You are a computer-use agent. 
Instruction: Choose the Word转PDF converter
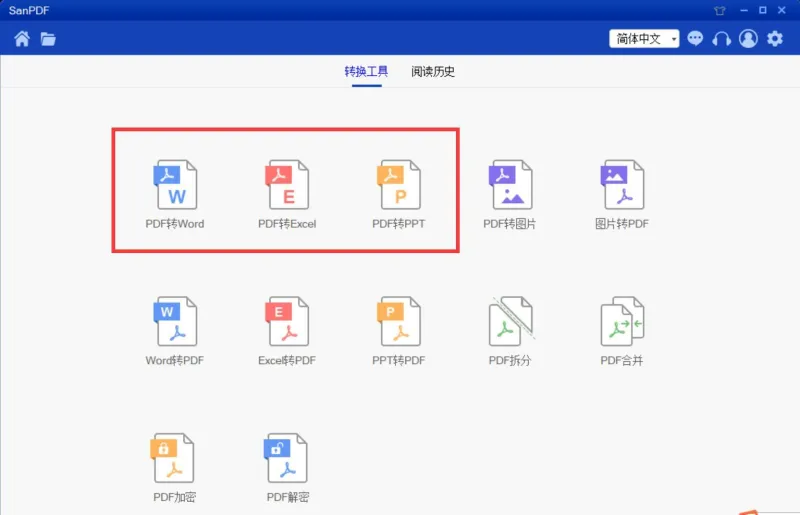coord(175,322)
